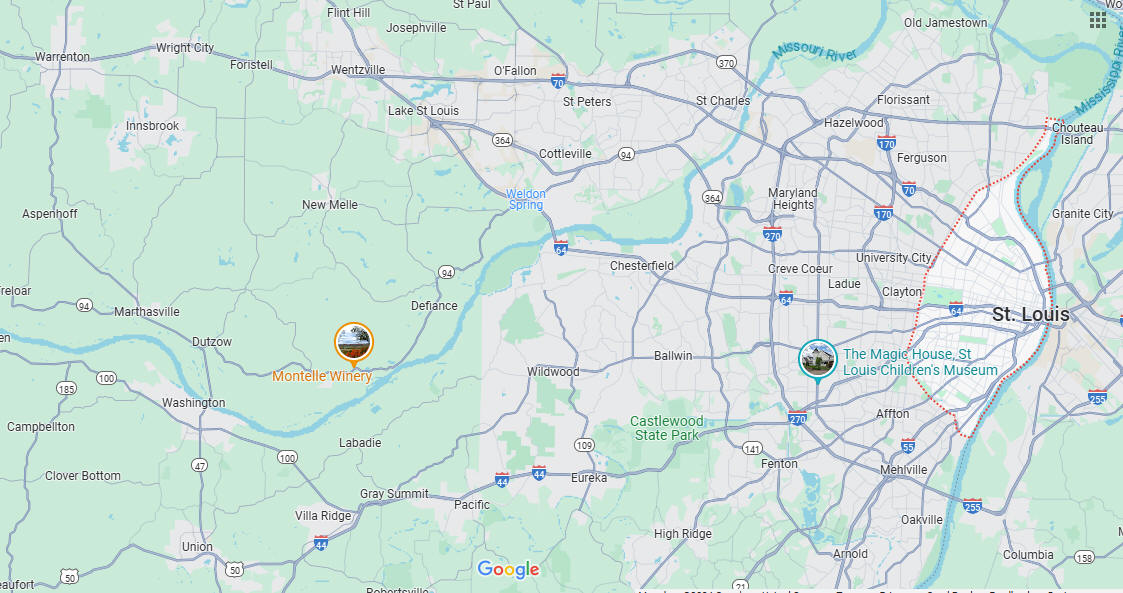Click the I-64 shield near Chesterfield
The width and height of the screenshot is (1123, 593).
pos(561,248)
